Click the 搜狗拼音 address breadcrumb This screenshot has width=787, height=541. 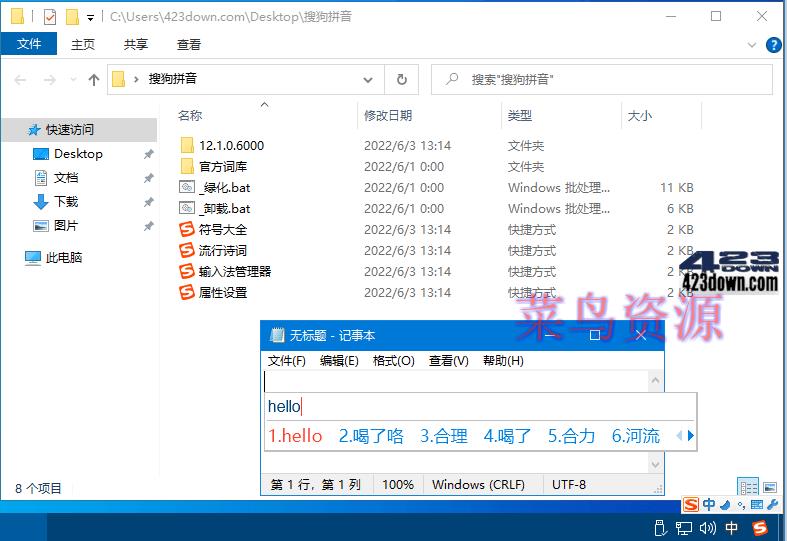click(x=172, y=79)
